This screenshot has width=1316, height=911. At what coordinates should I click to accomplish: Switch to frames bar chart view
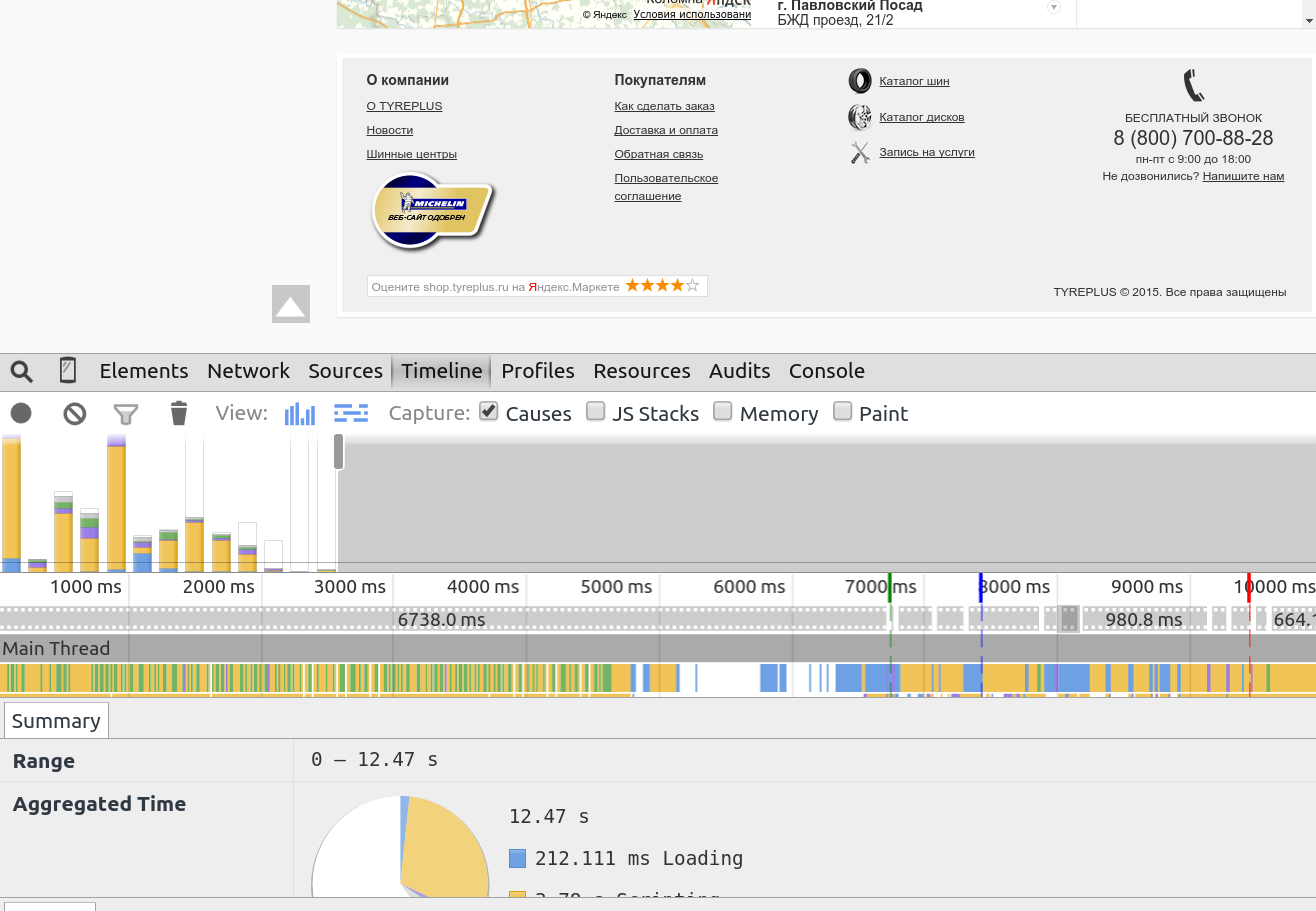[x=300, y=413]
